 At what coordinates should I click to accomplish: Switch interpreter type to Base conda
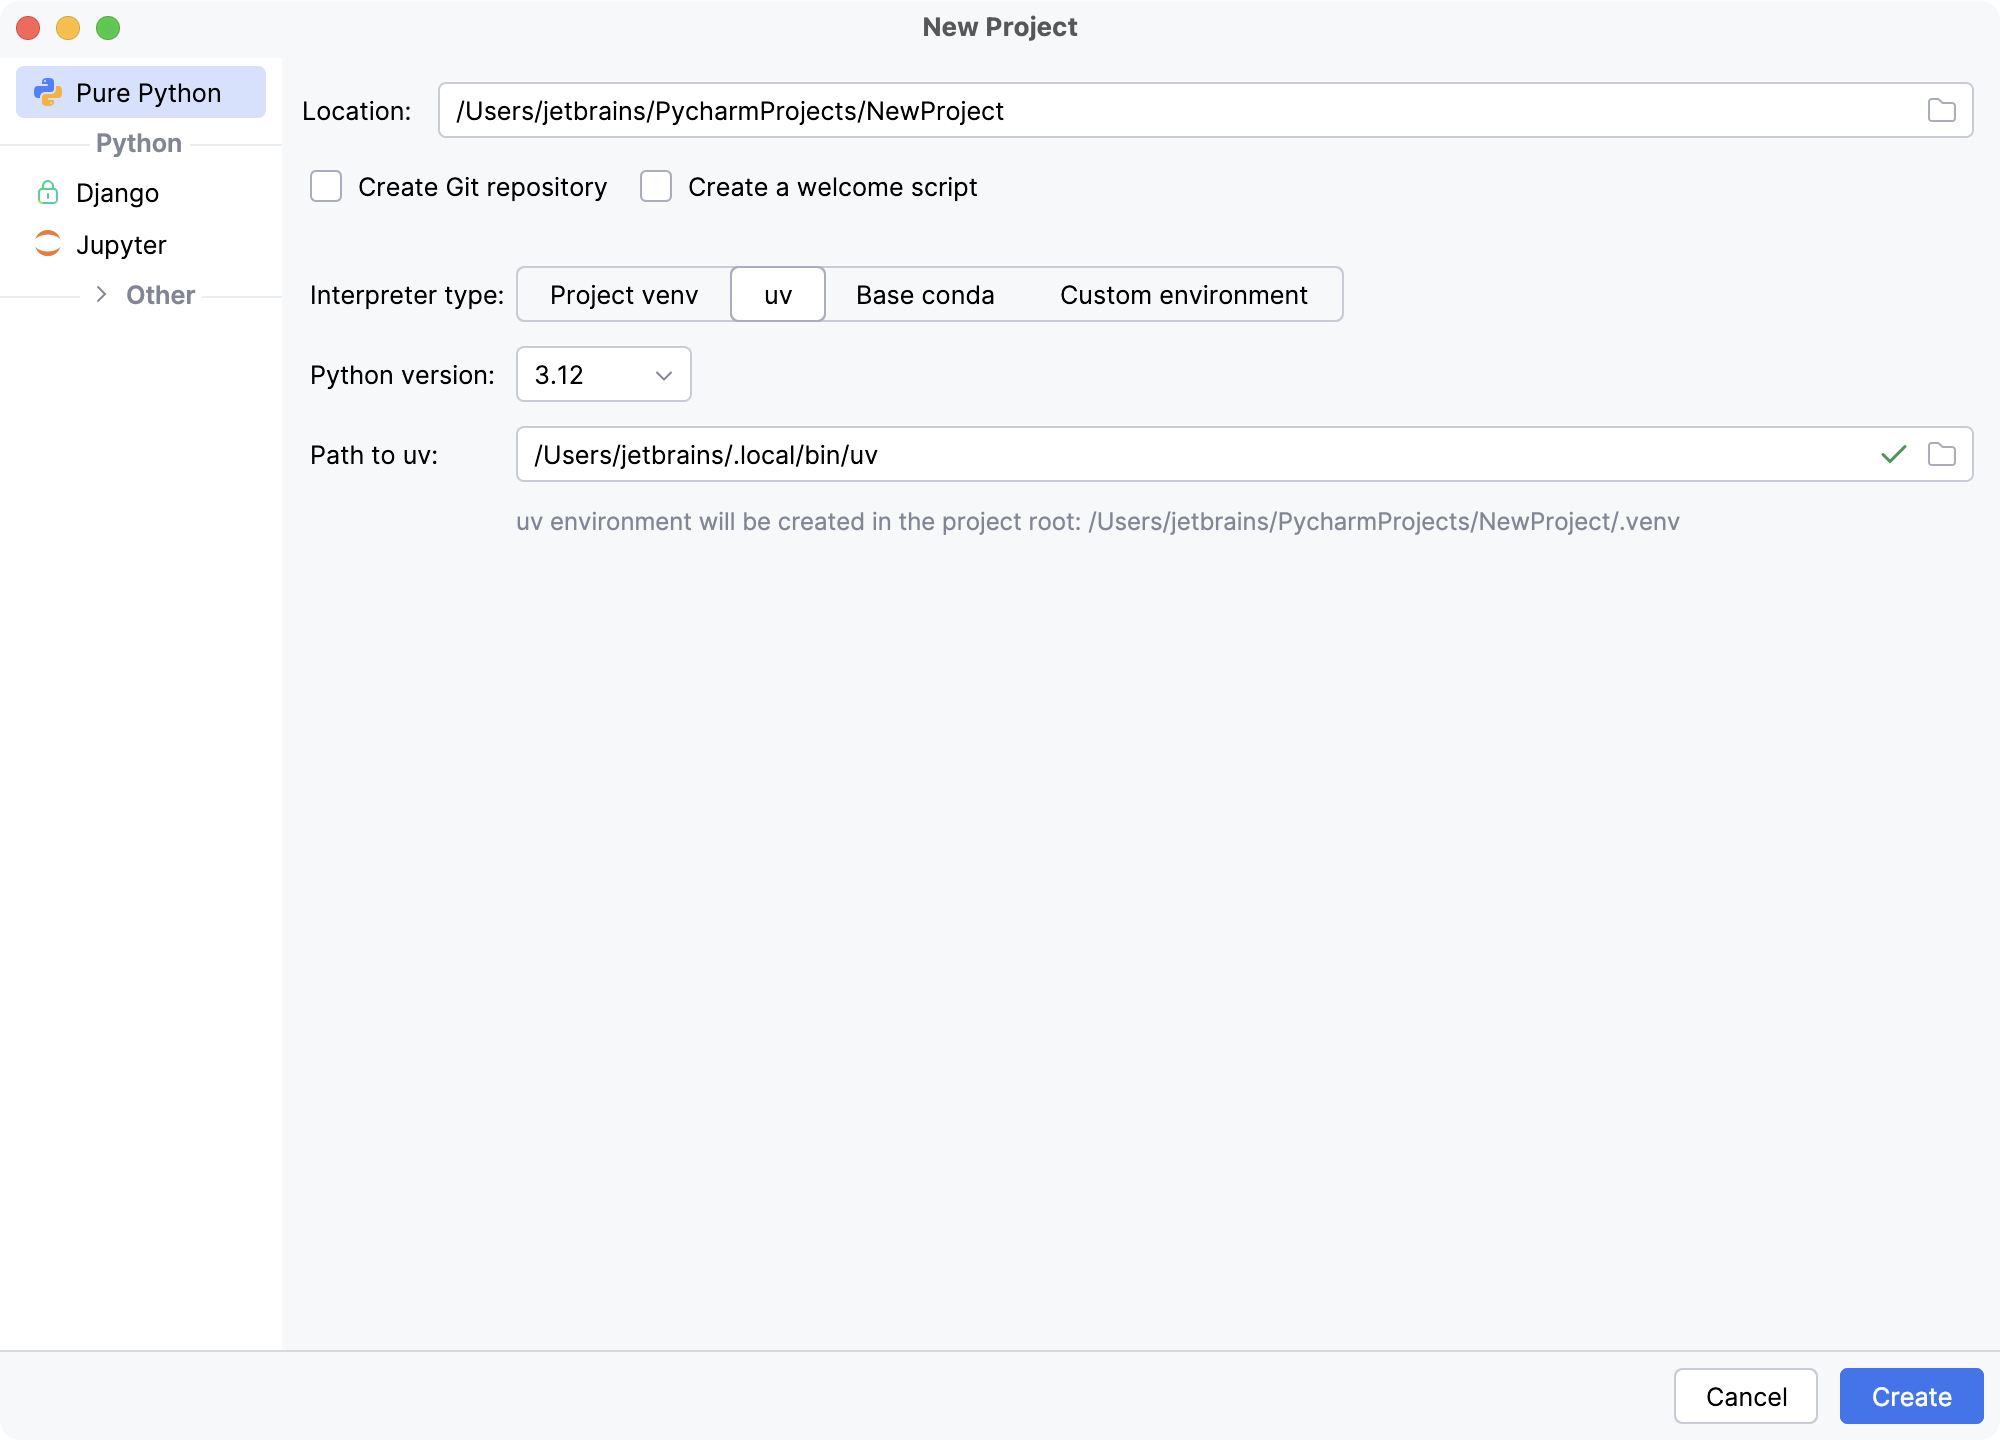click(924, 294)
